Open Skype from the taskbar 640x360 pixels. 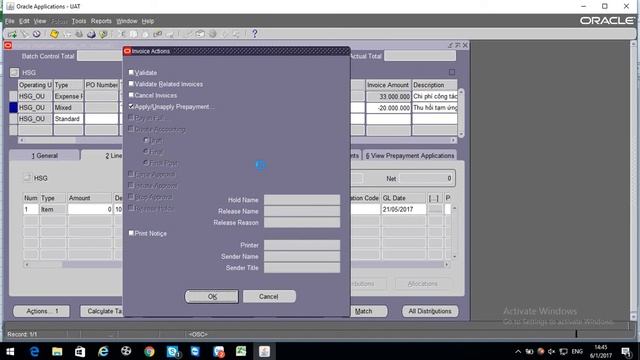173,351
